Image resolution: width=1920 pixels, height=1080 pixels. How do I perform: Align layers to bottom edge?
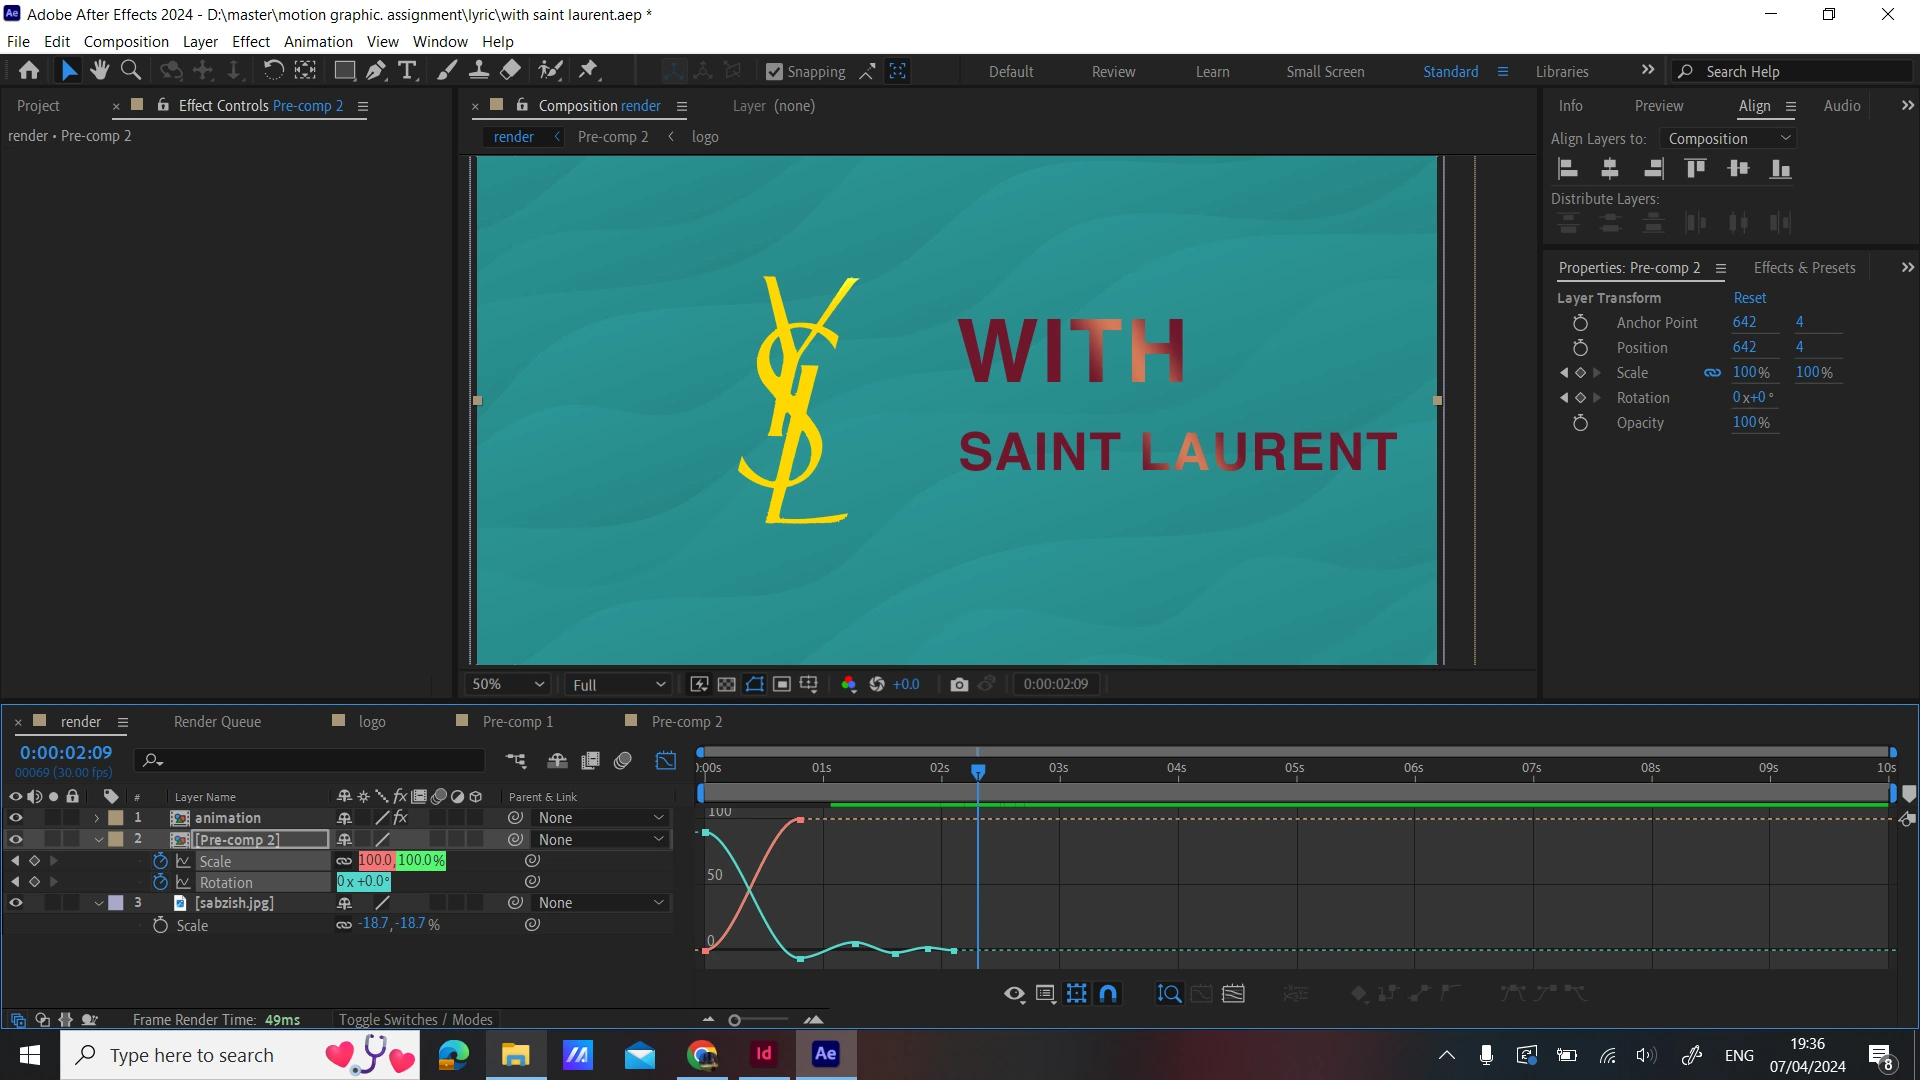coord(1781,169)
